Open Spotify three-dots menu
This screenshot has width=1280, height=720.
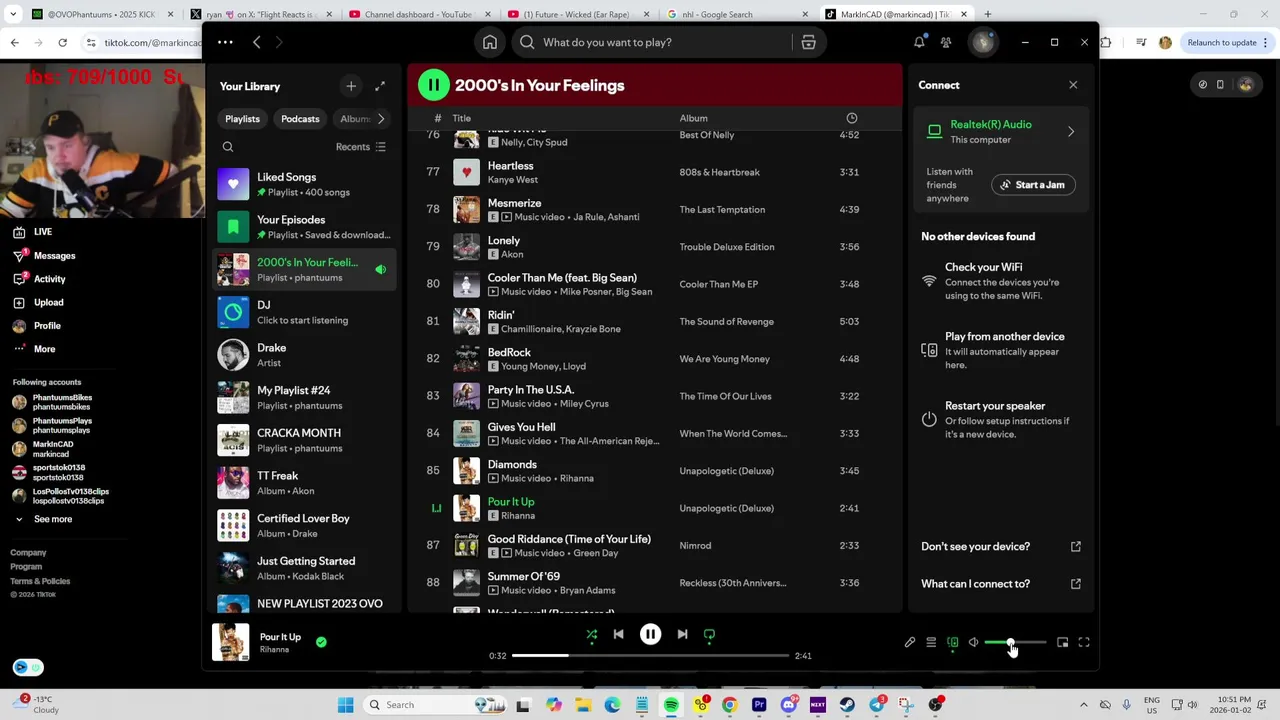tap(225, 42)
